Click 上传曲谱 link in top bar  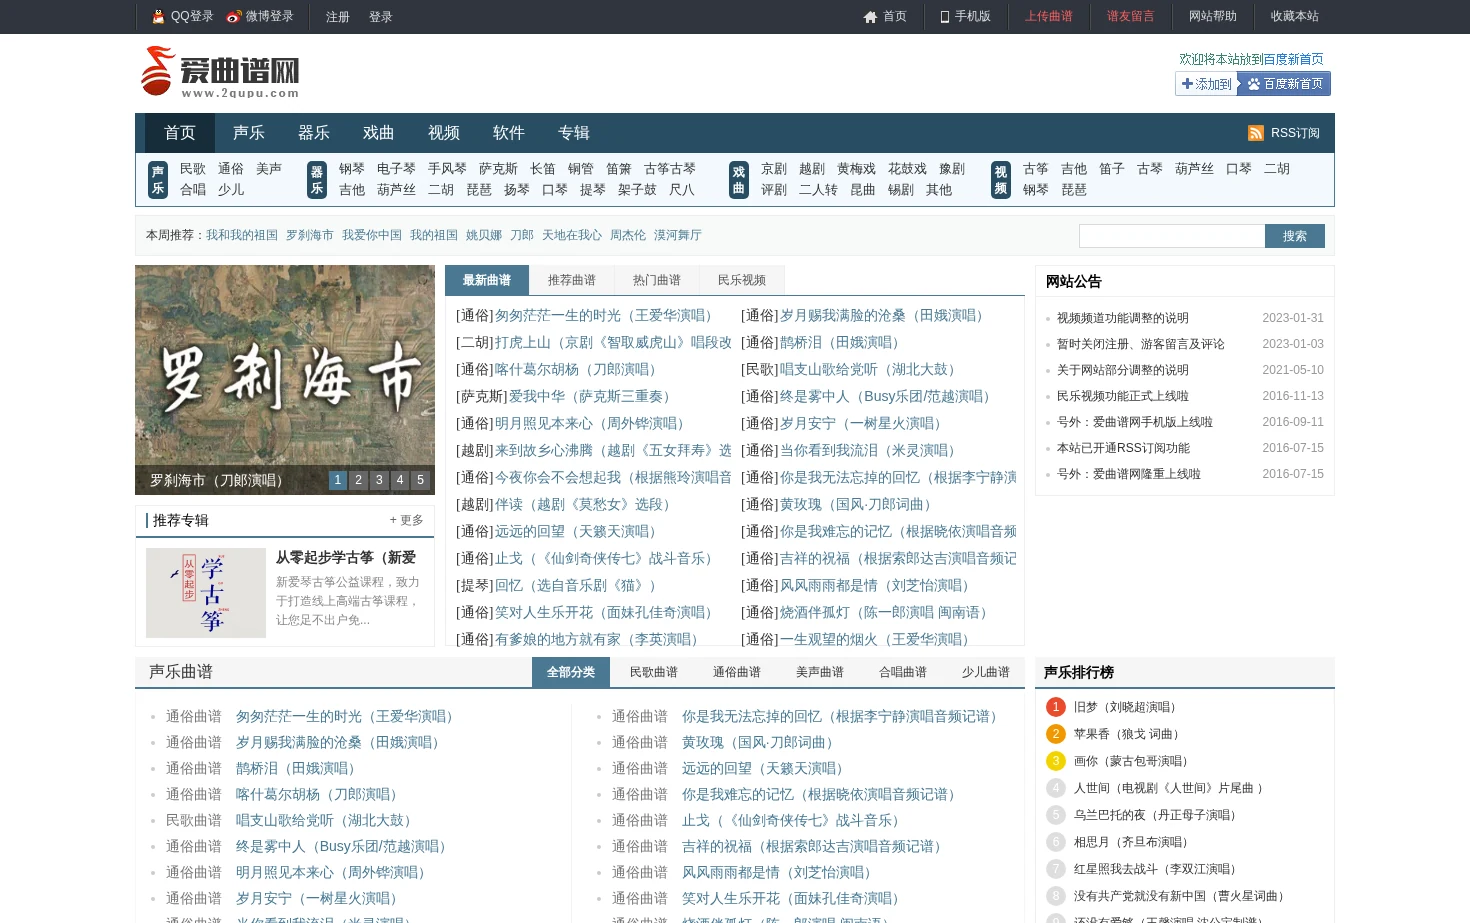(1049, 17)
